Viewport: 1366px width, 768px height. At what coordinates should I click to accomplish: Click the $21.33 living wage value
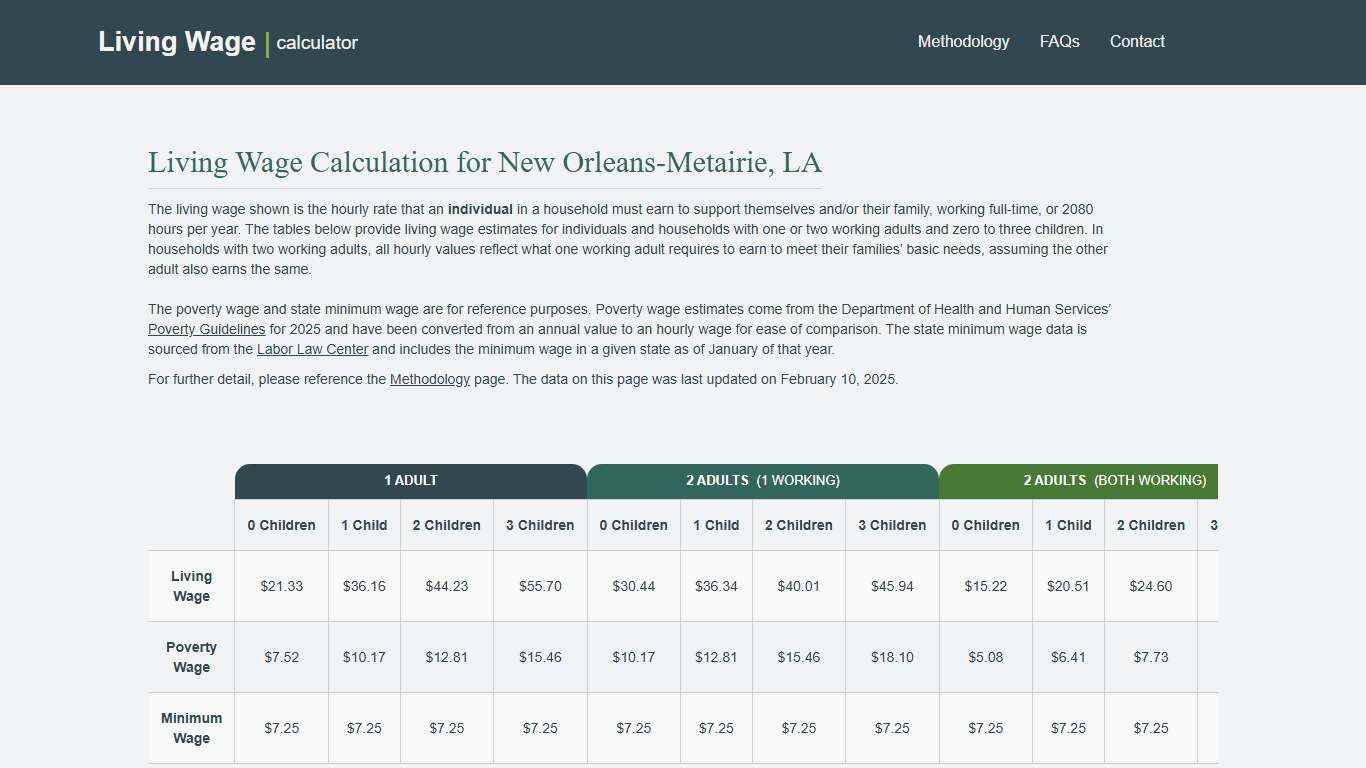[281, 586]
